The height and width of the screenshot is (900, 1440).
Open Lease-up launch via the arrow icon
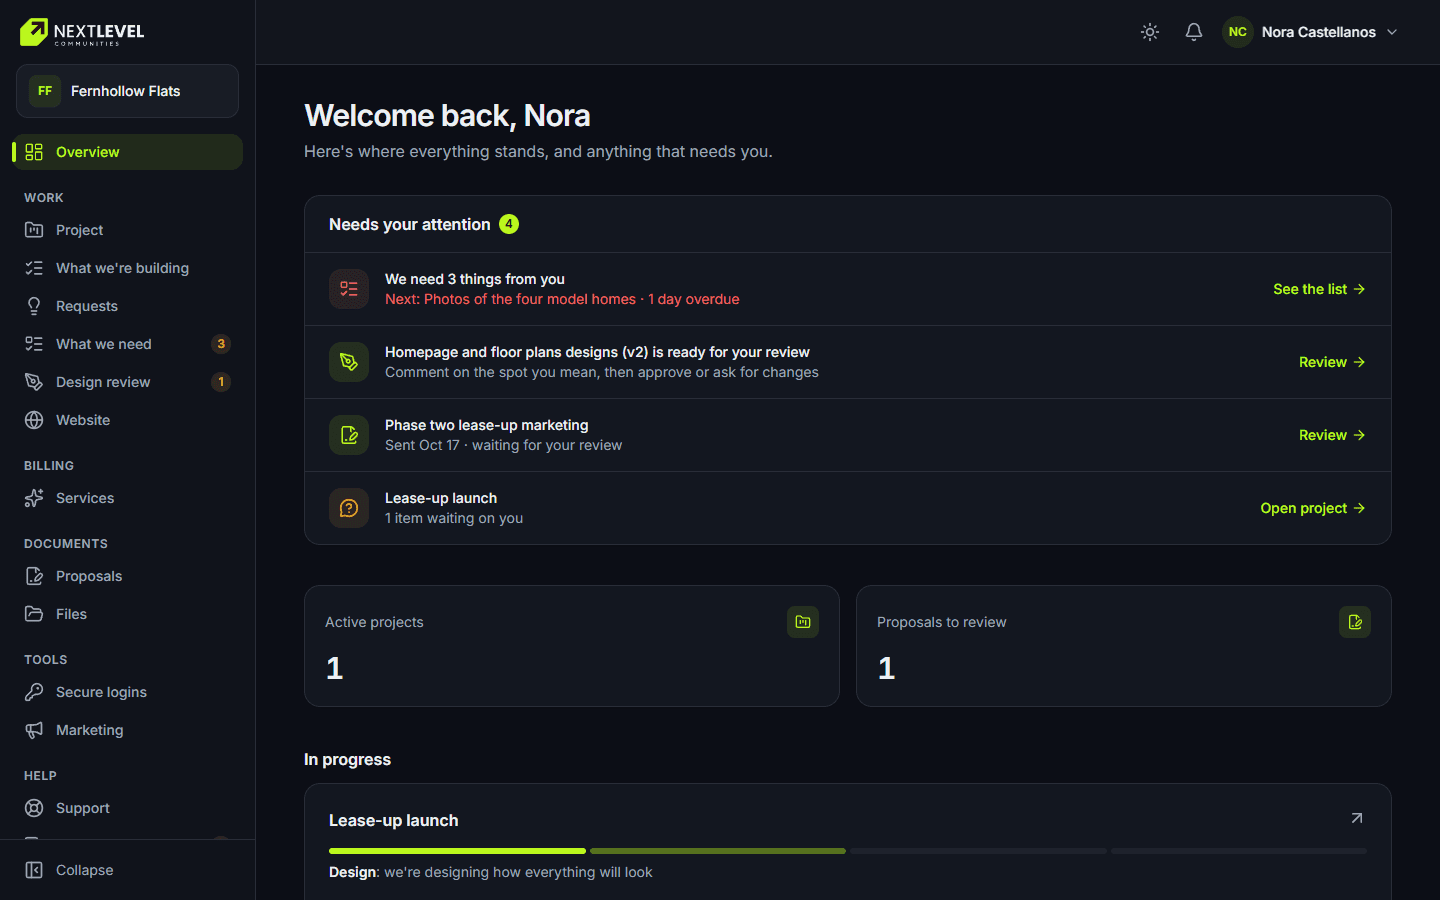coord(1357,818)
